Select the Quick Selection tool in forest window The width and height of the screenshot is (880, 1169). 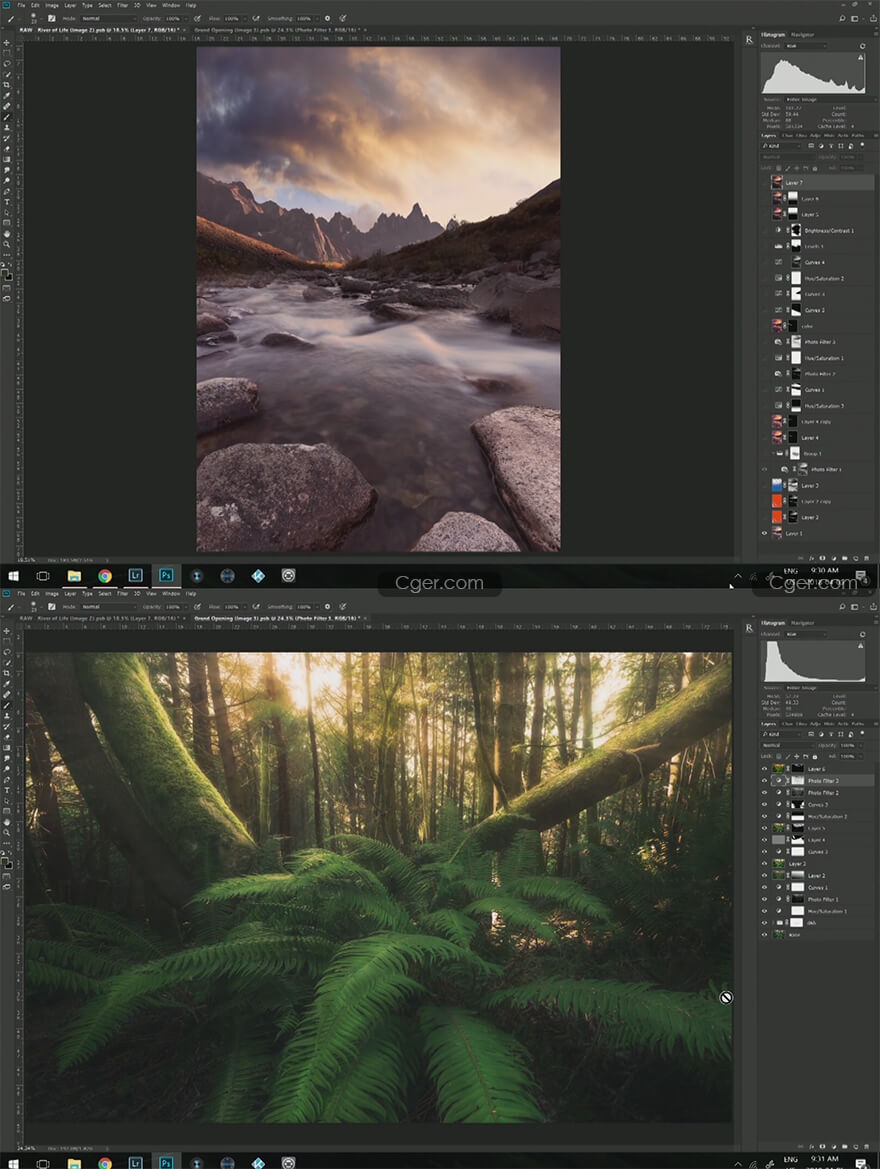pos(7,663)
